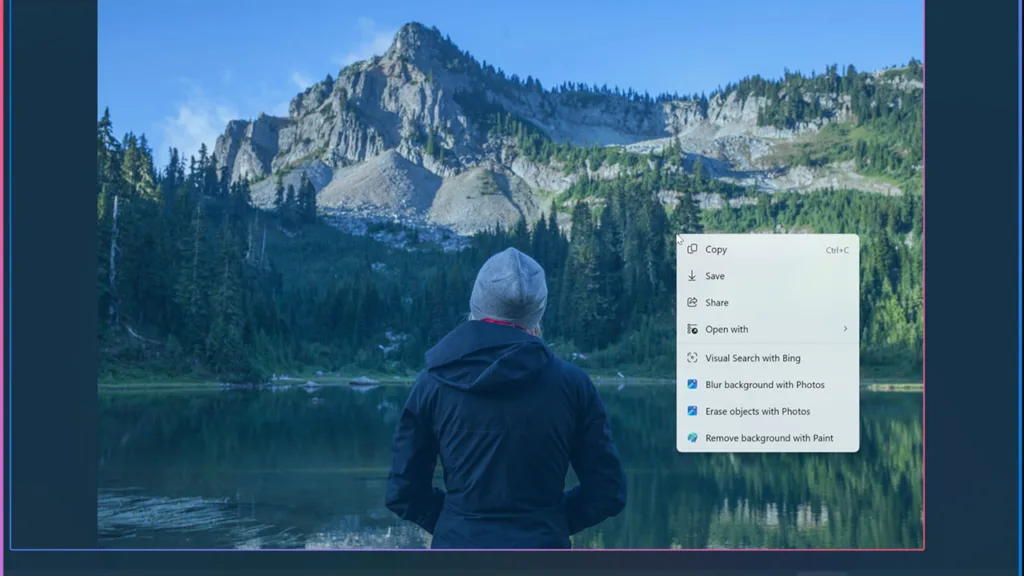Click the Photos icon beside Erase objects

pyautogui.click(x=692, y=411)
